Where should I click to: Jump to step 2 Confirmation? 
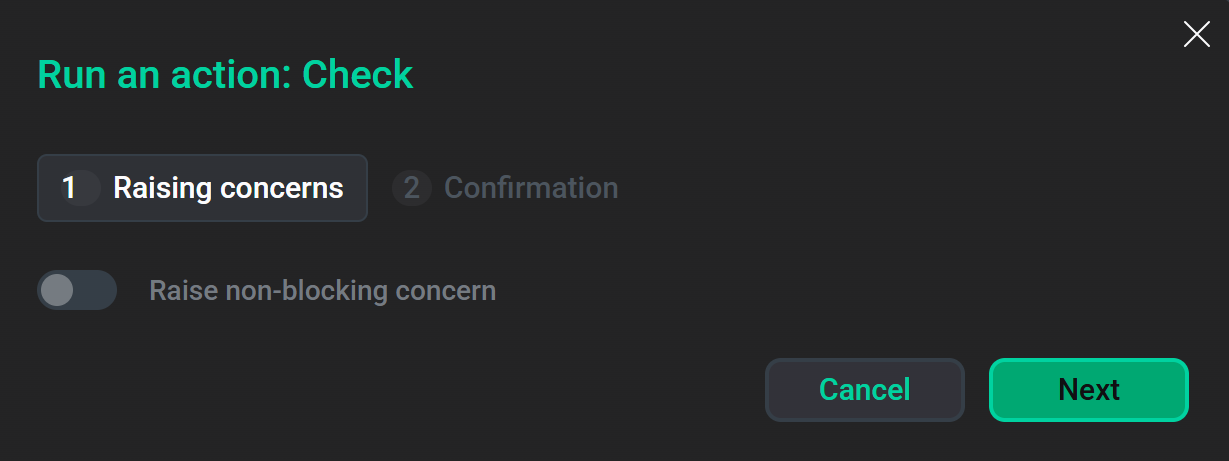click(x=505, y=188)
